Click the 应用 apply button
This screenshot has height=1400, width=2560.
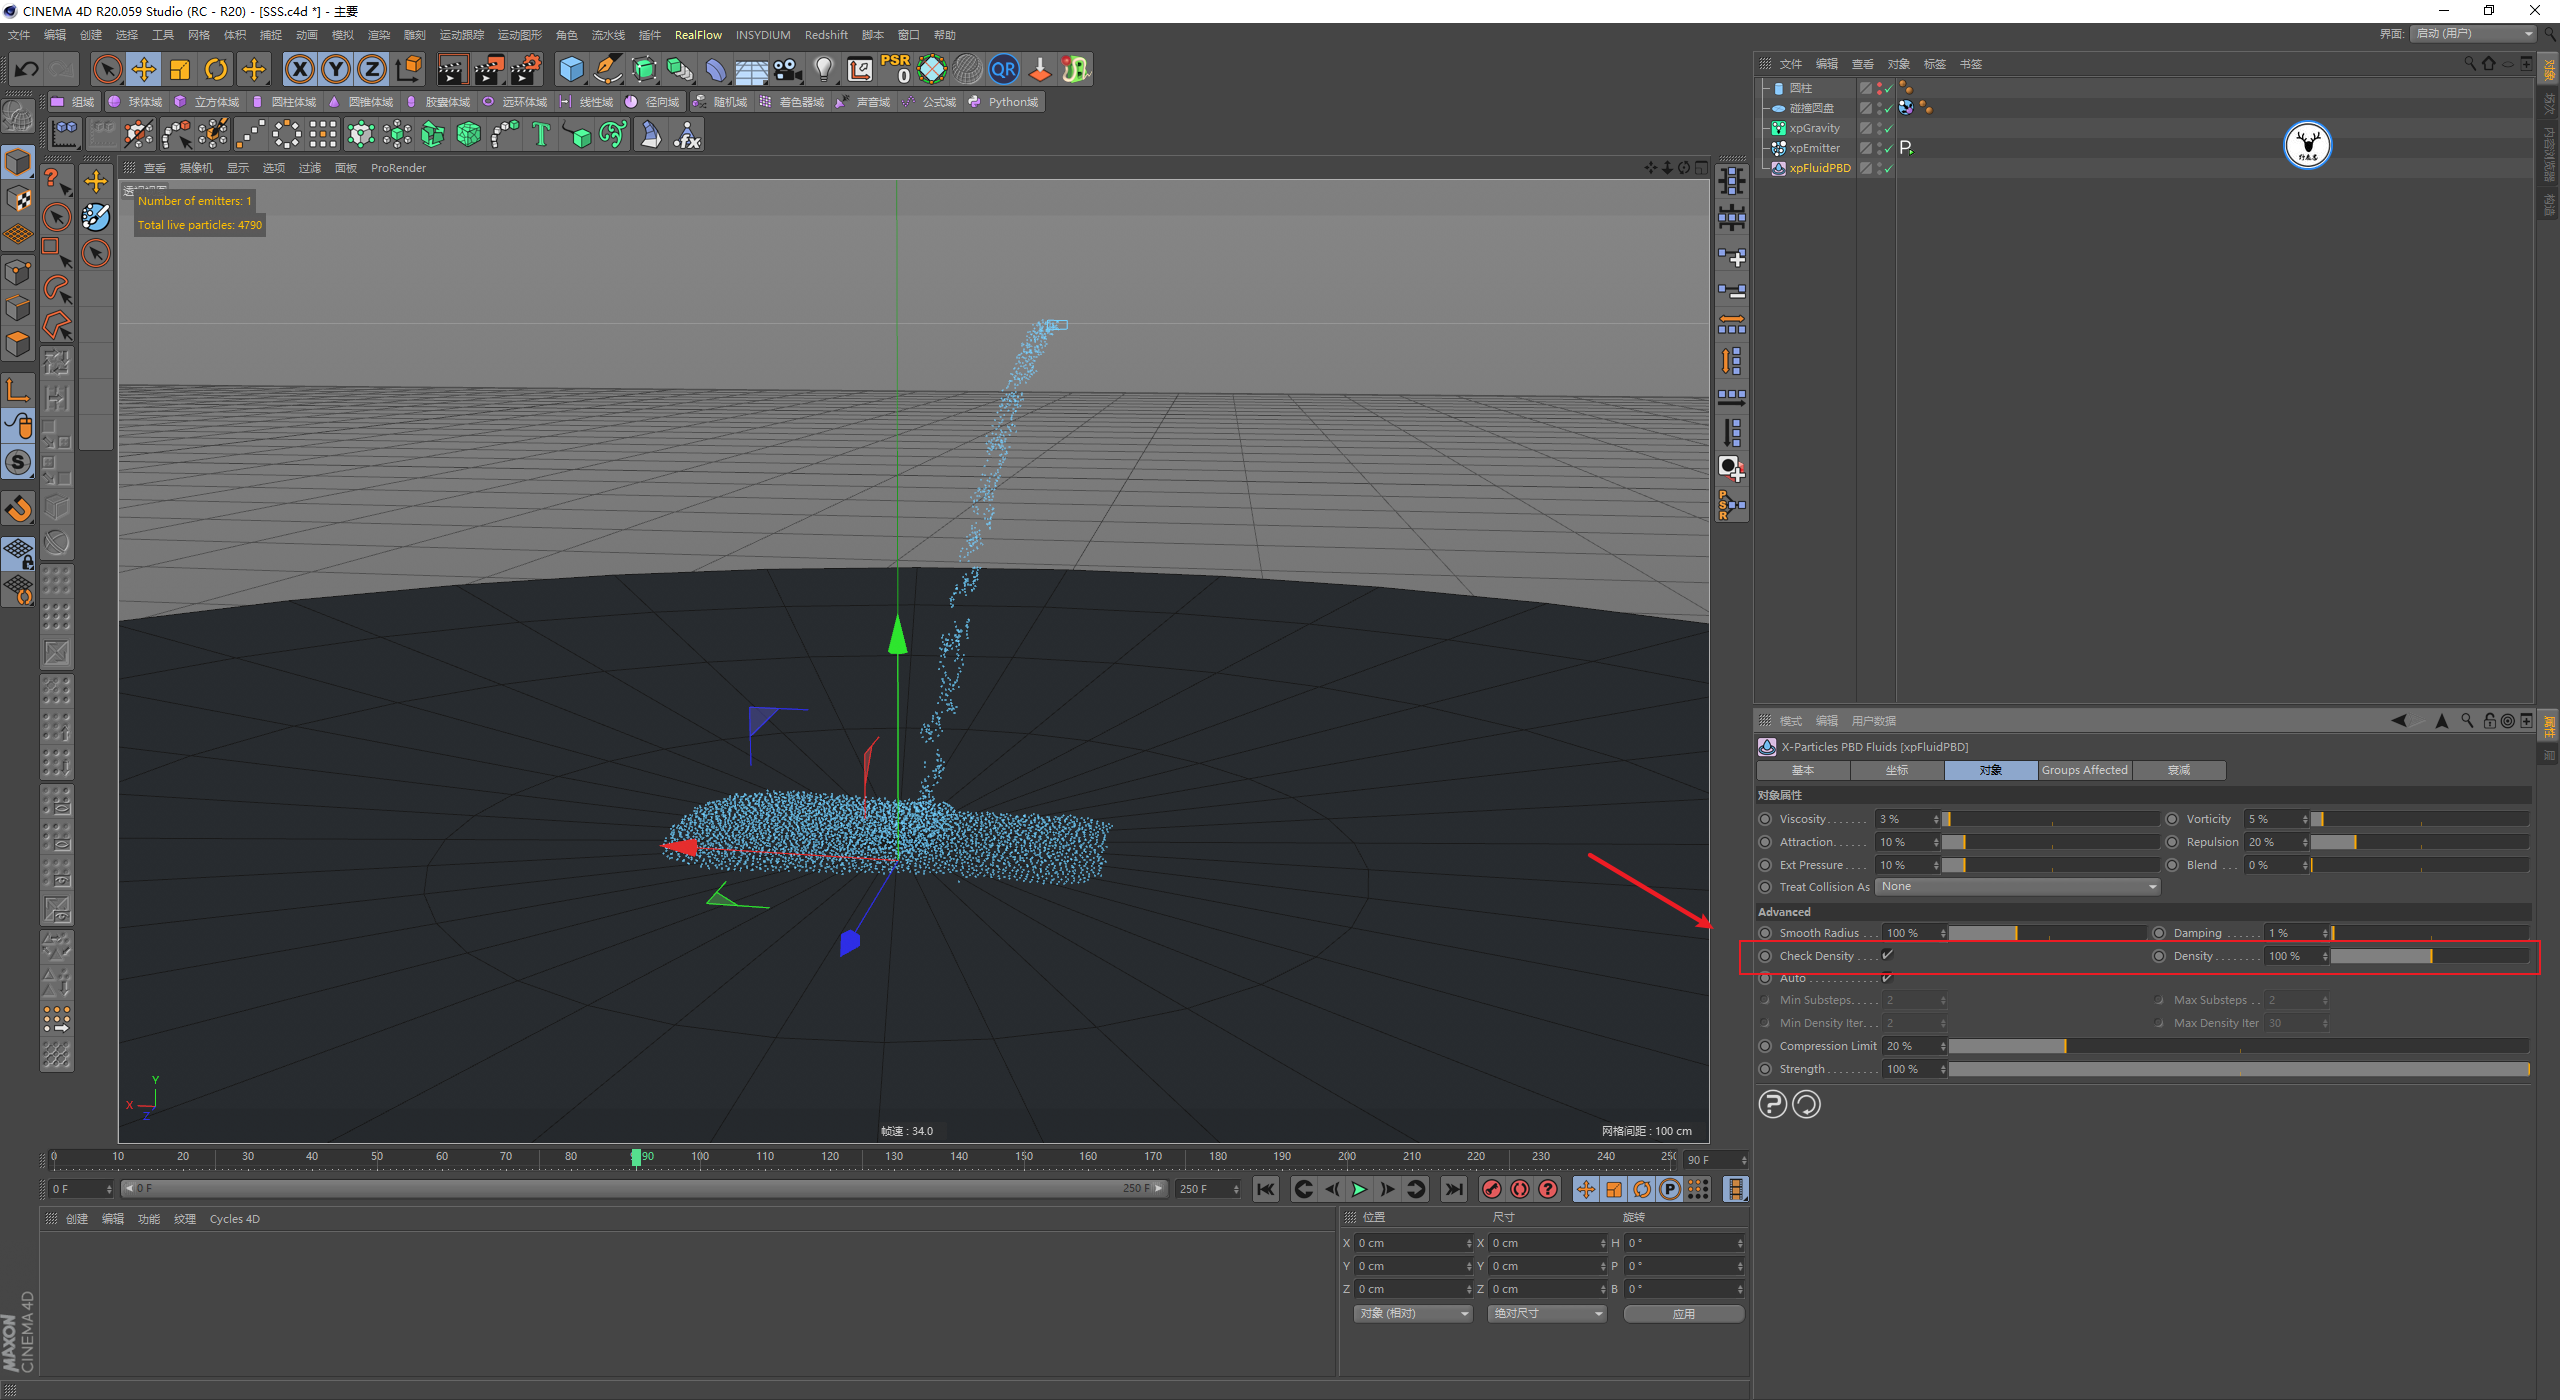1683,1314
